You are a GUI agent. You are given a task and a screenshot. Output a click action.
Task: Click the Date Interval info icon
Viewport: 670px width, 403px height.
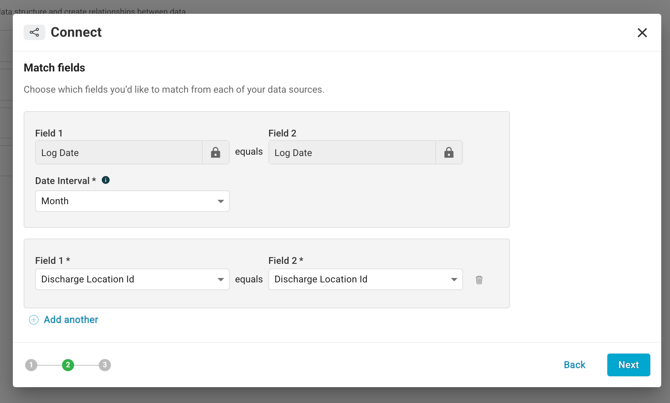(x=106, y=181)
